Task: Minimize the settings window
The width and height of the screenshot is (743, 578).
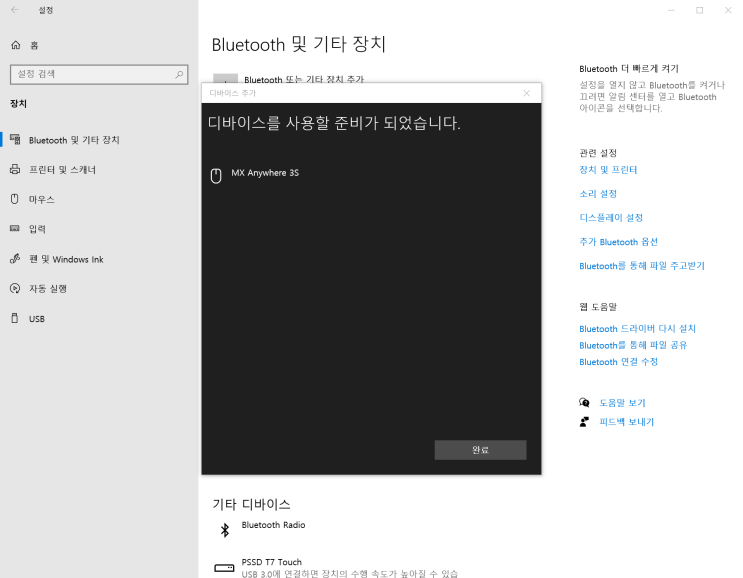Action: coord(671,10)
